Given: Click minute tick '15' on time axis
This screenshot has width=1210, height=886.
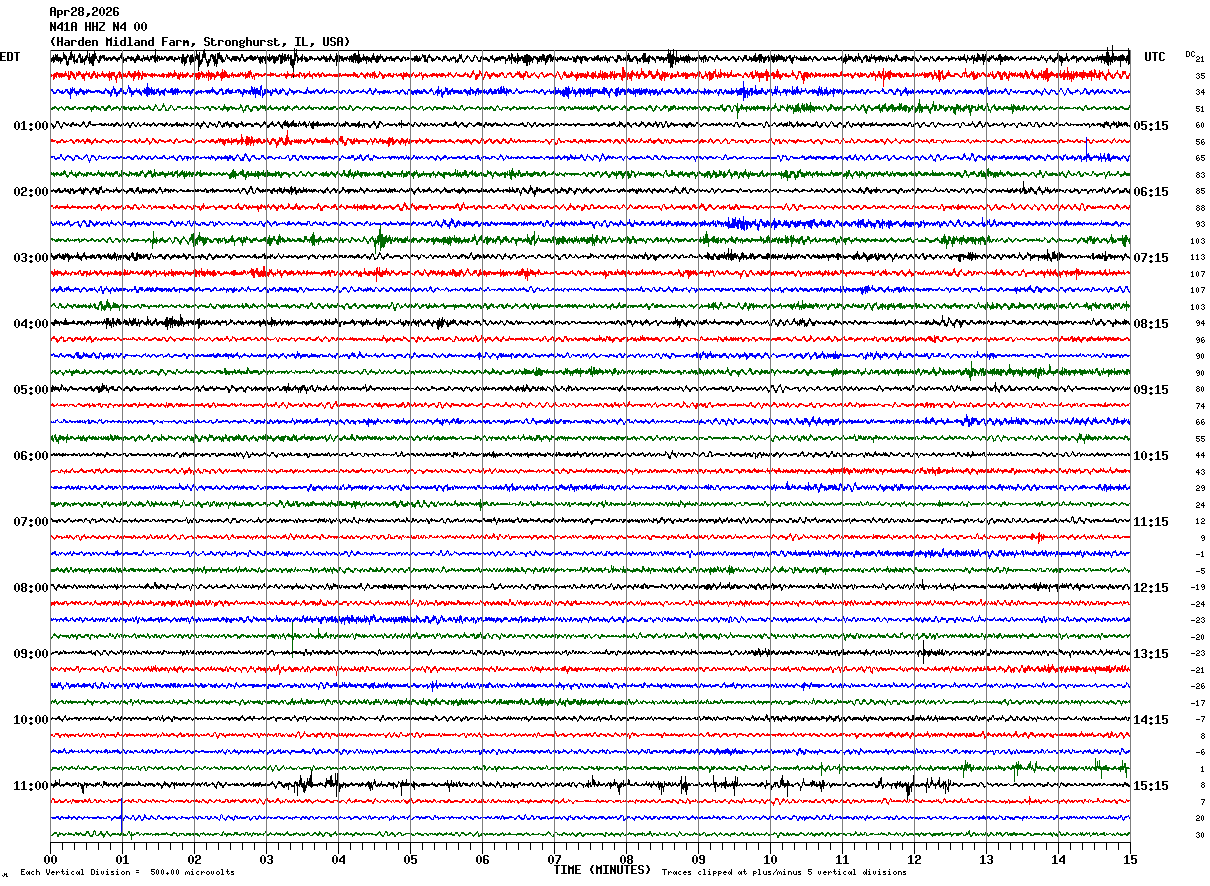Looking at the screenshot, I should (x=1130, y=859).
